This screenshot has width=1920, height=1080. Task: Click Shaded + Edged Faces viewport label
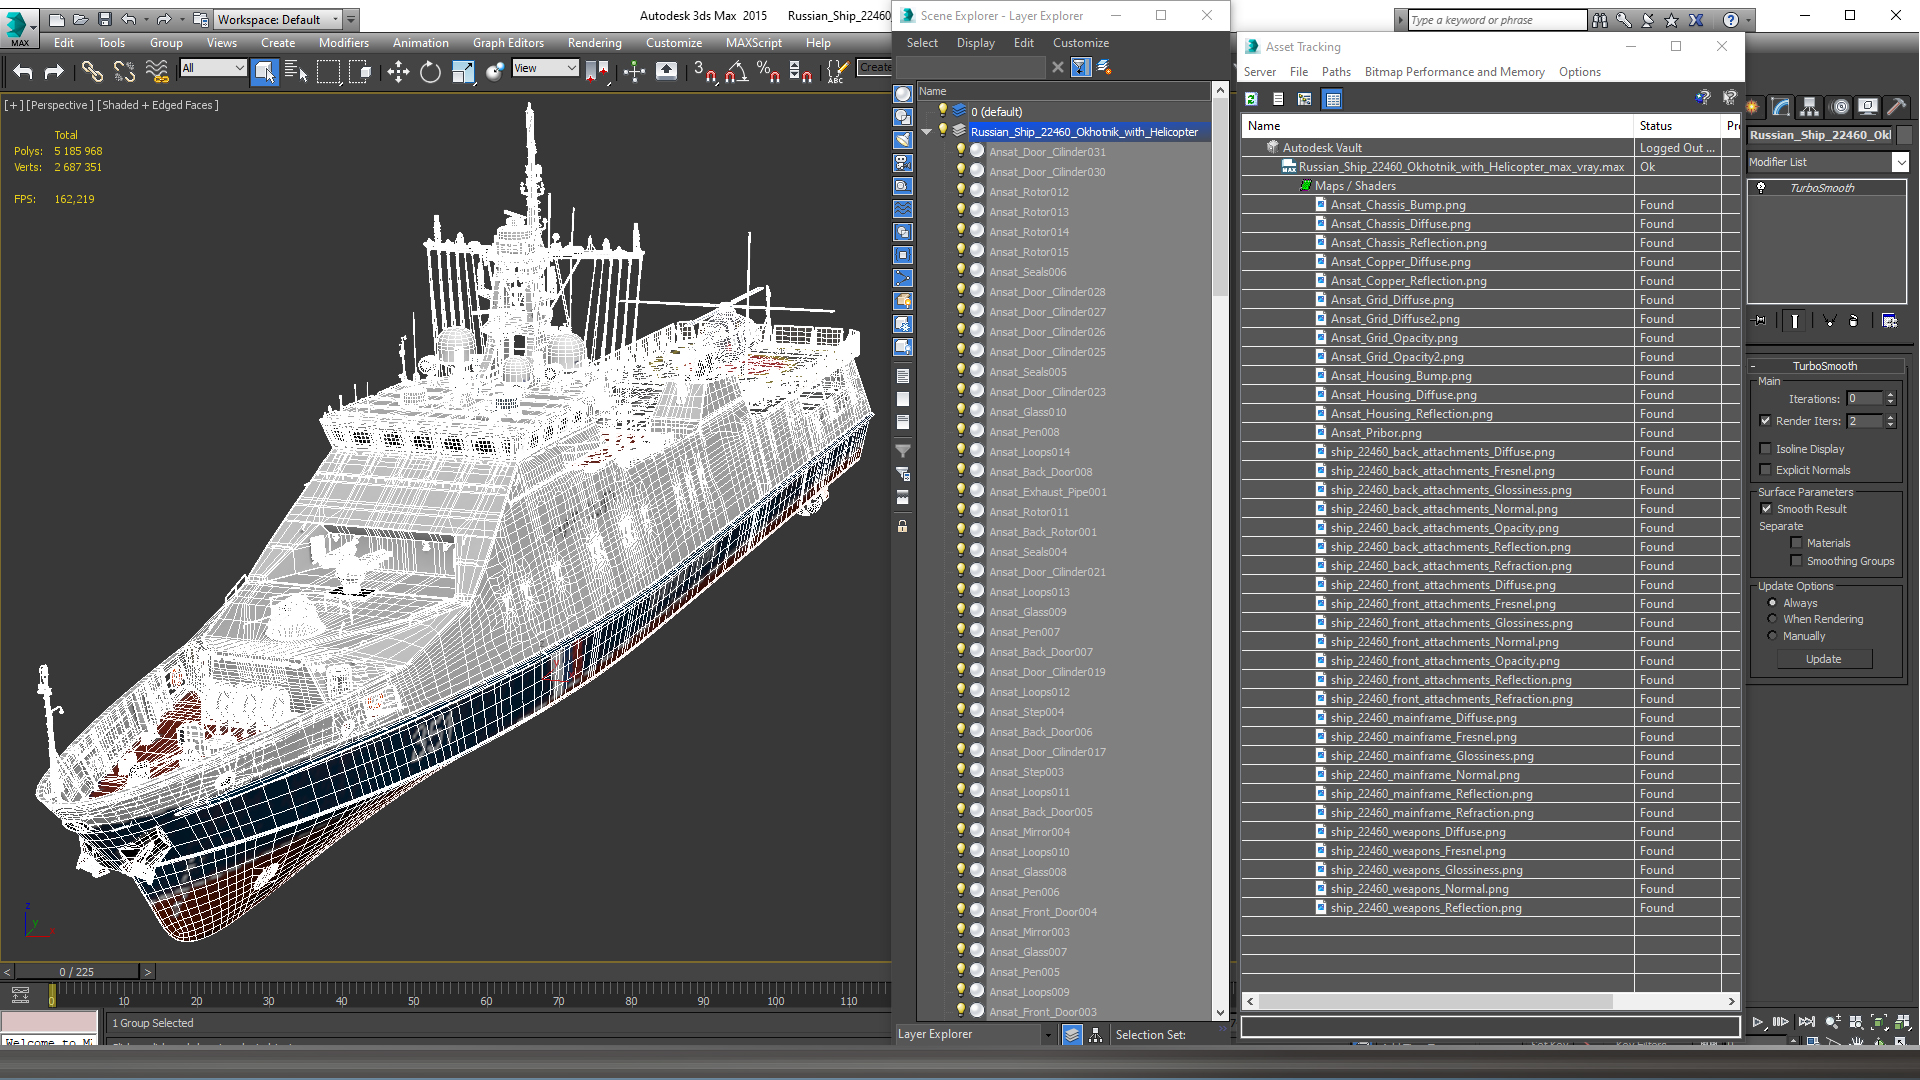[158, 105]
